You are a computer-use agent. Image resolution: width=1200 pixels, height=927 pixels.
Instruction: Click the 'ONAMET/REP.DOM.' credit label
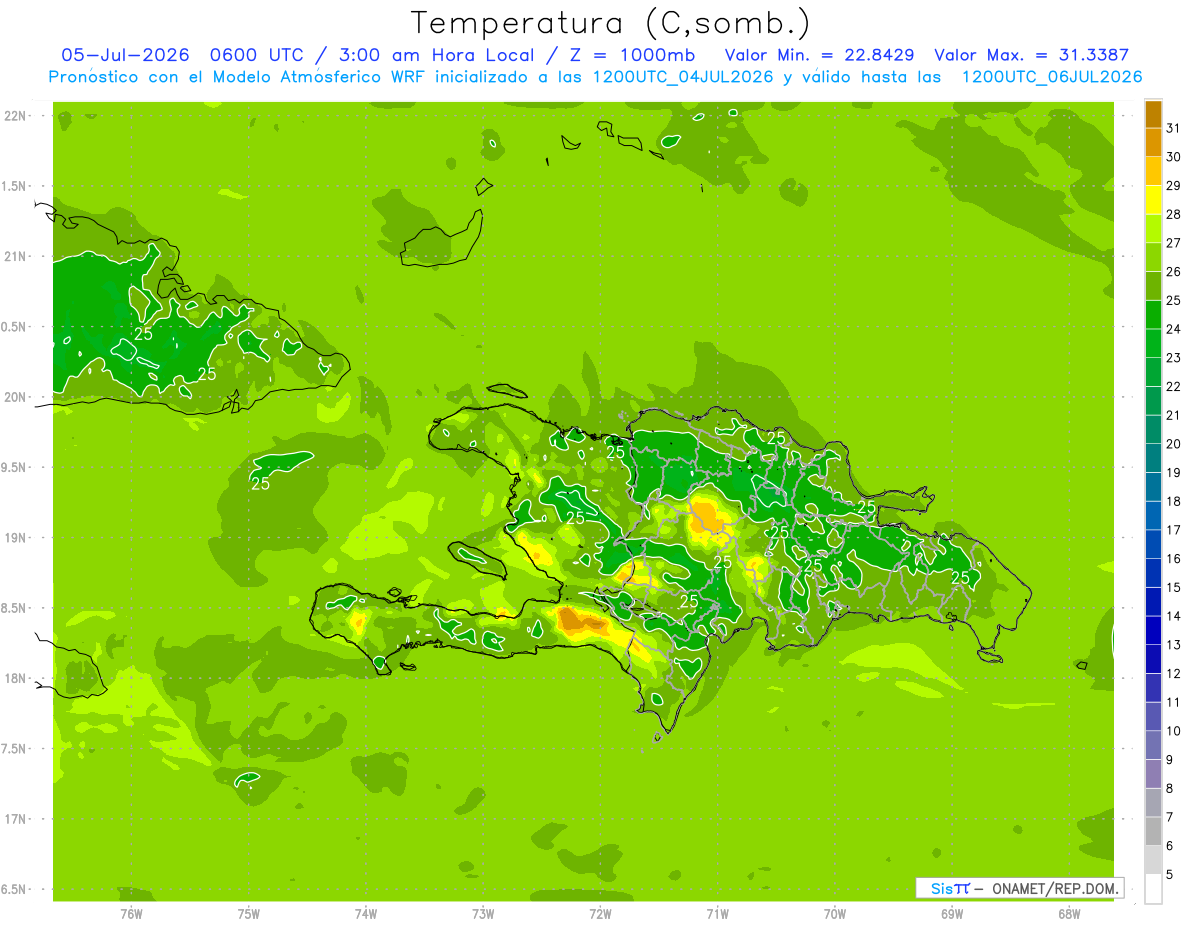tap(1054, 888)
